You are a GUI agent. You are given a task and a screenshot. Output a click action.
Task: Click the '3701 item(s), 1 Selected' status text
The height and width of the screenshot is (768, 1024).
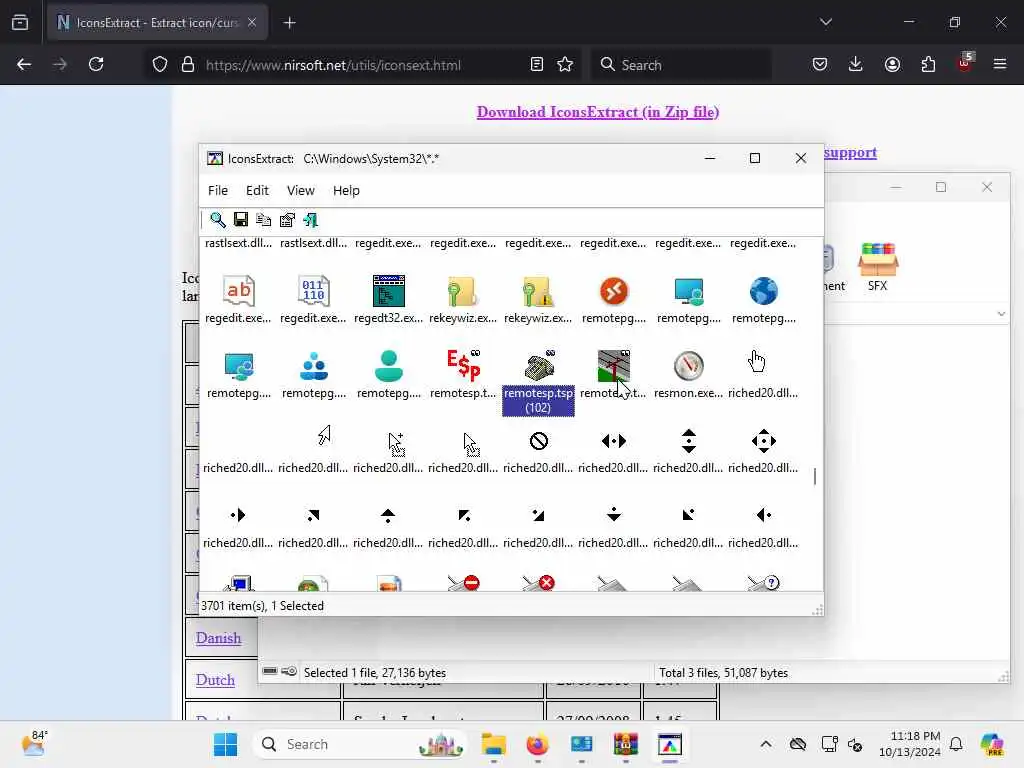pyautogui.click(x=263, y=606)
